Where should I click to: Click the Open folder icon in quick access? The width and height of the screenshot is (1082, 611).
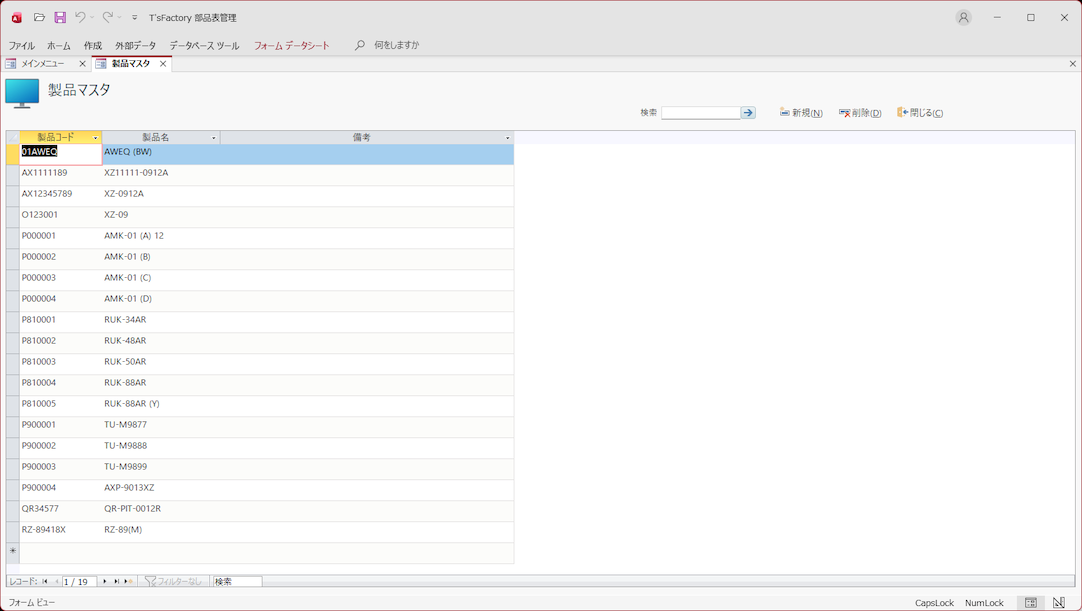(39, 18)
